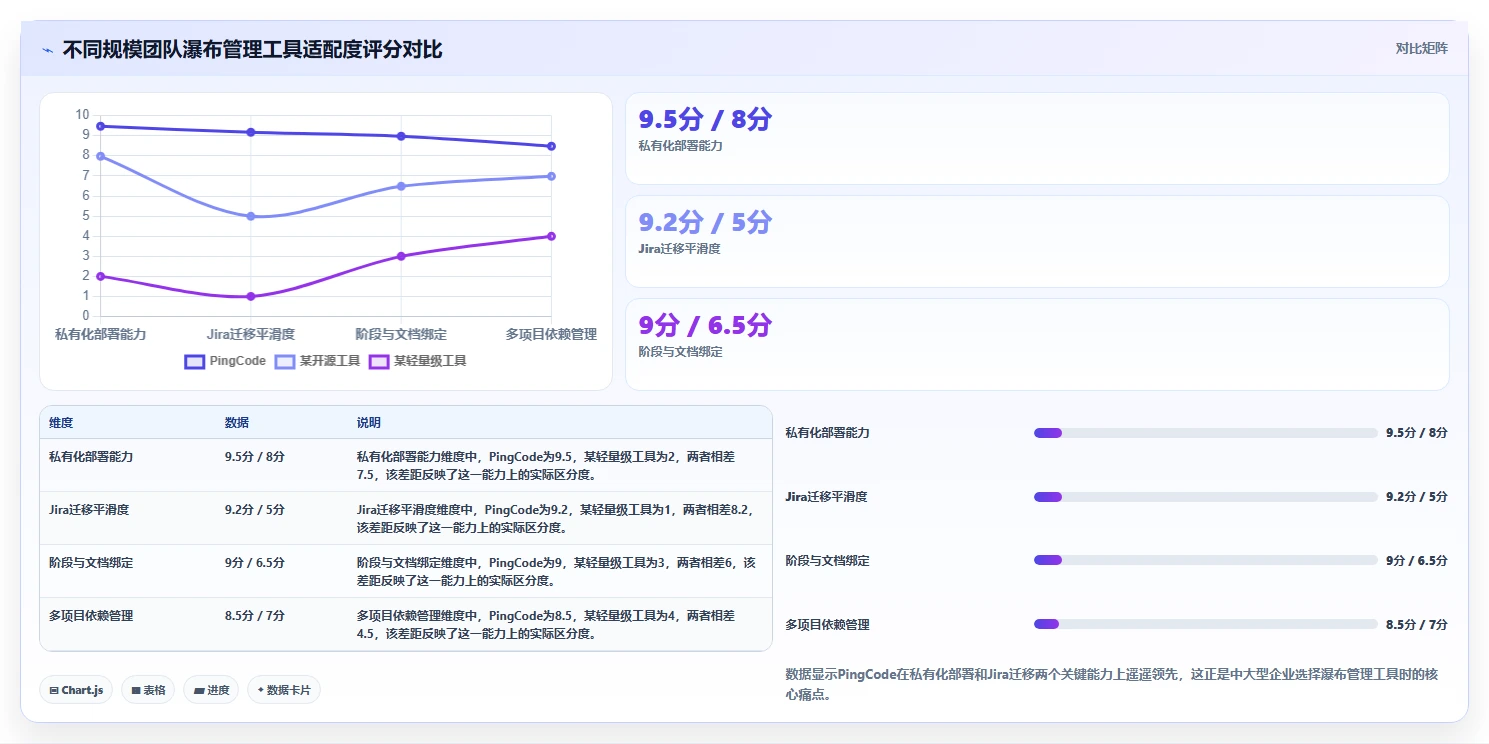Image resolution: width=1489 pixels, height=744 pixels.
Task: Toggle the PingCode legend swatch in chart
Action: point(194,361)
